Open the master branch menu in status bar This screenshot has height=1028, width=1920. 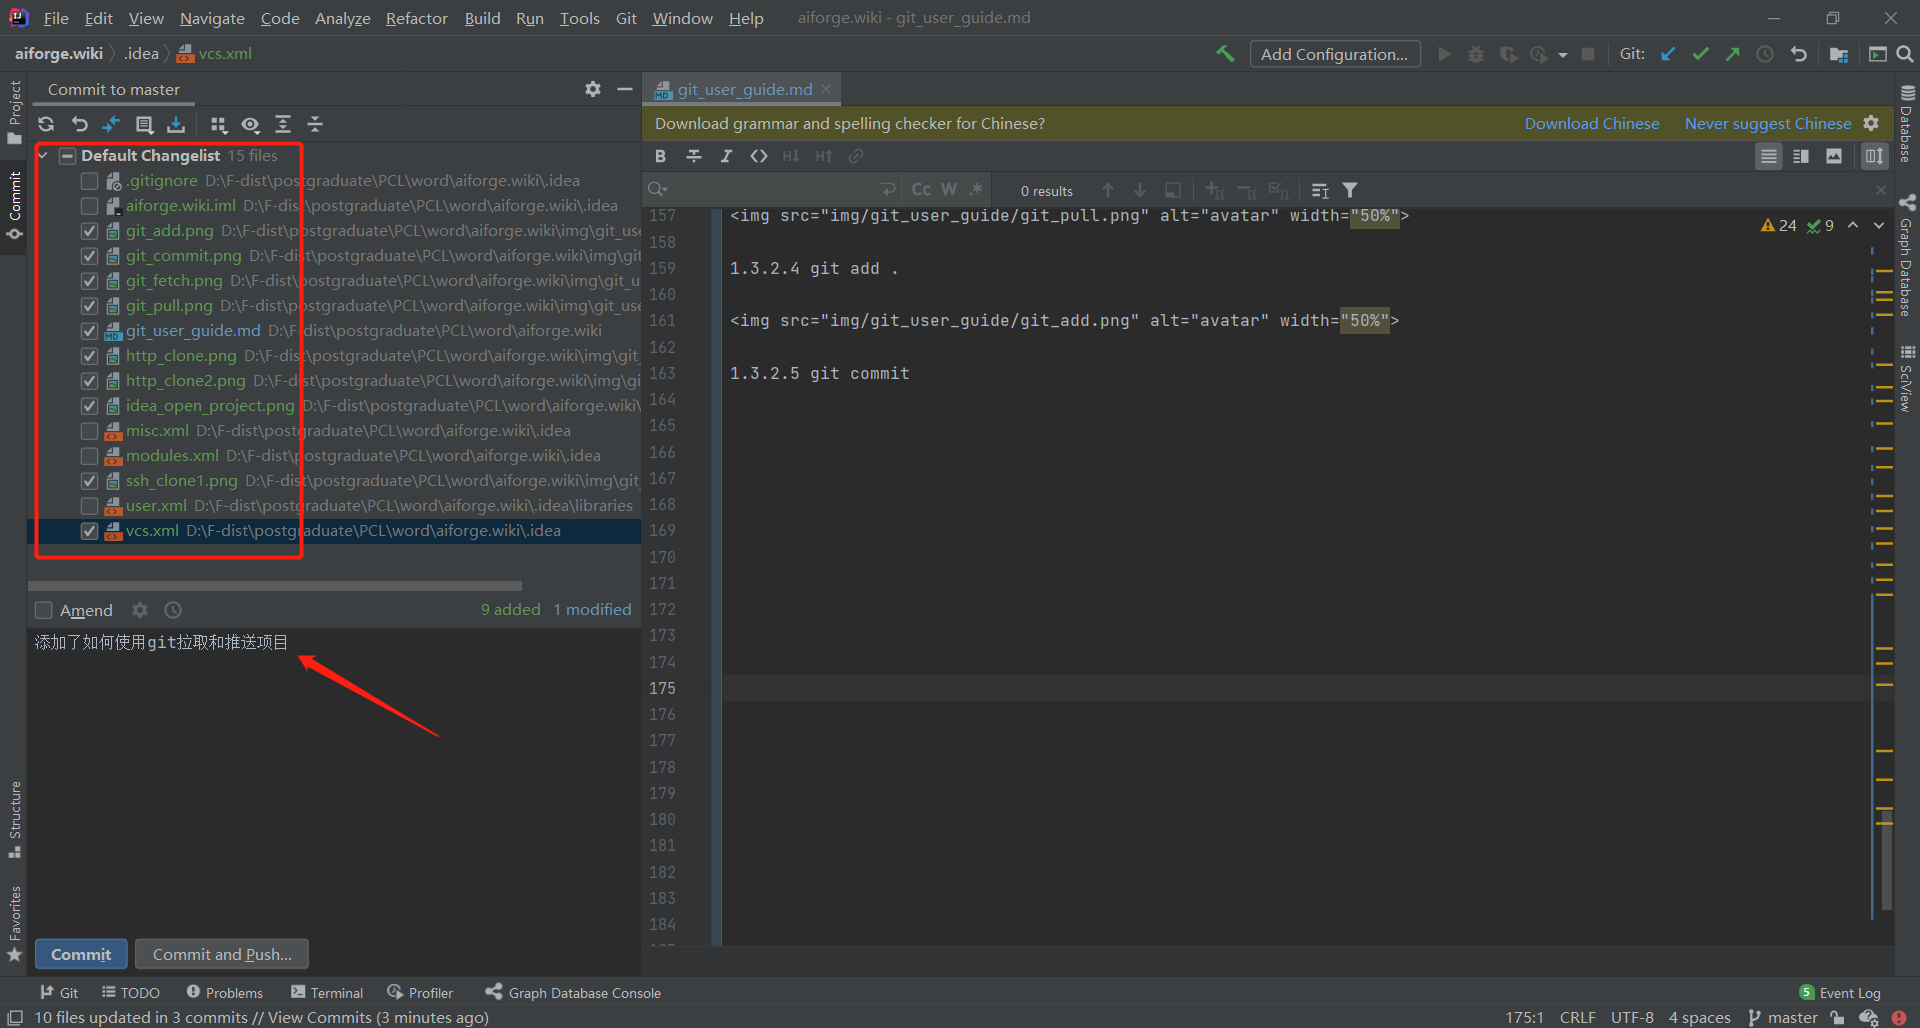click(x=1783, y=1017)
